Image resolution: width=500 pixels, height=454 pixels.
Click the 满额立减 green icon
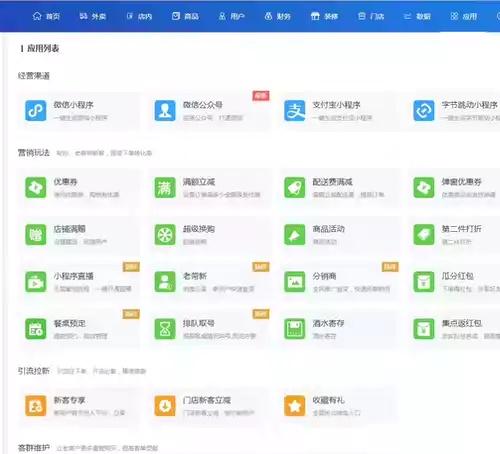point(165,188)
